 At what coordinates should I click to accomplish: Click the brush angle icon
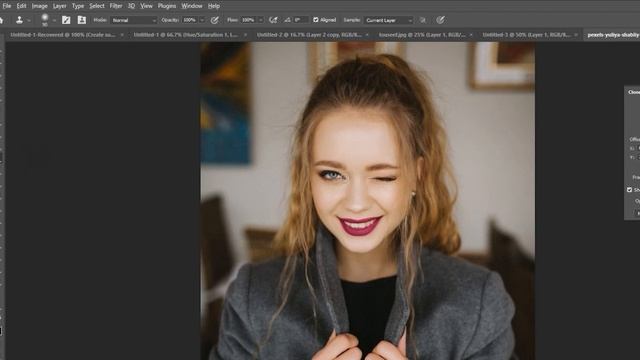(x=287, y=20)
